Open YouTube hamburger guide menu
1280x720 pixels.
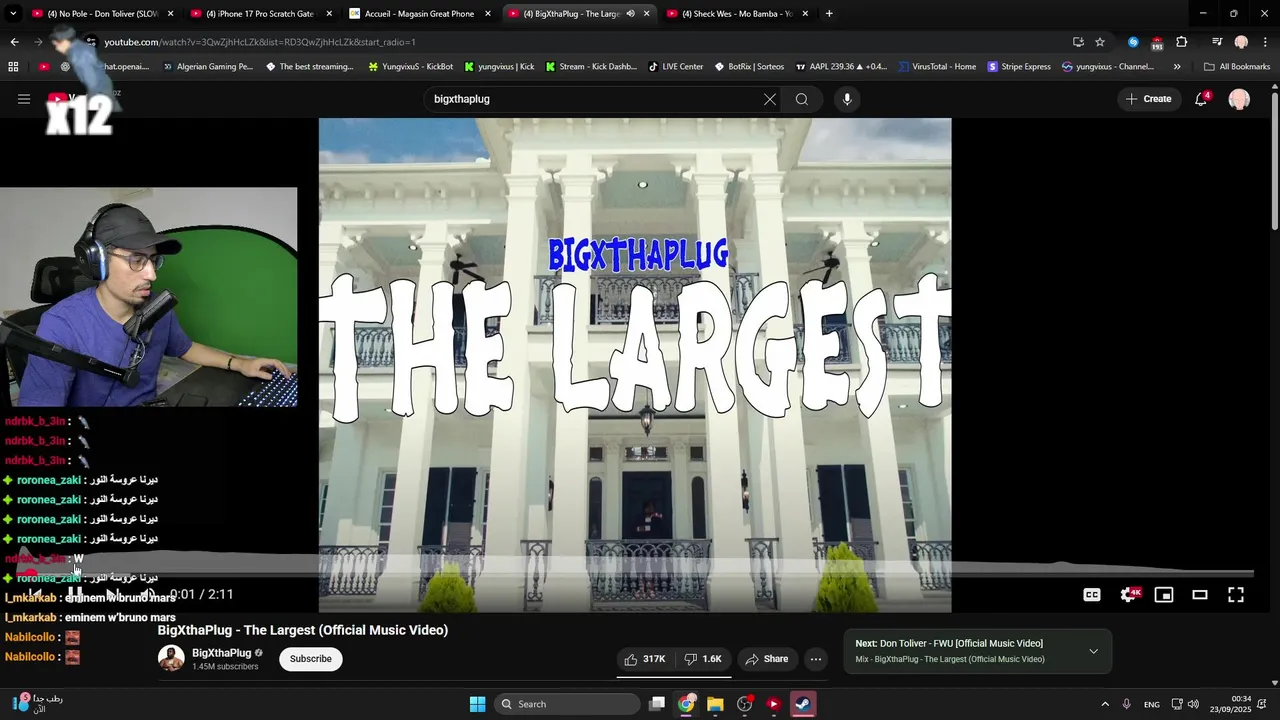24,99
